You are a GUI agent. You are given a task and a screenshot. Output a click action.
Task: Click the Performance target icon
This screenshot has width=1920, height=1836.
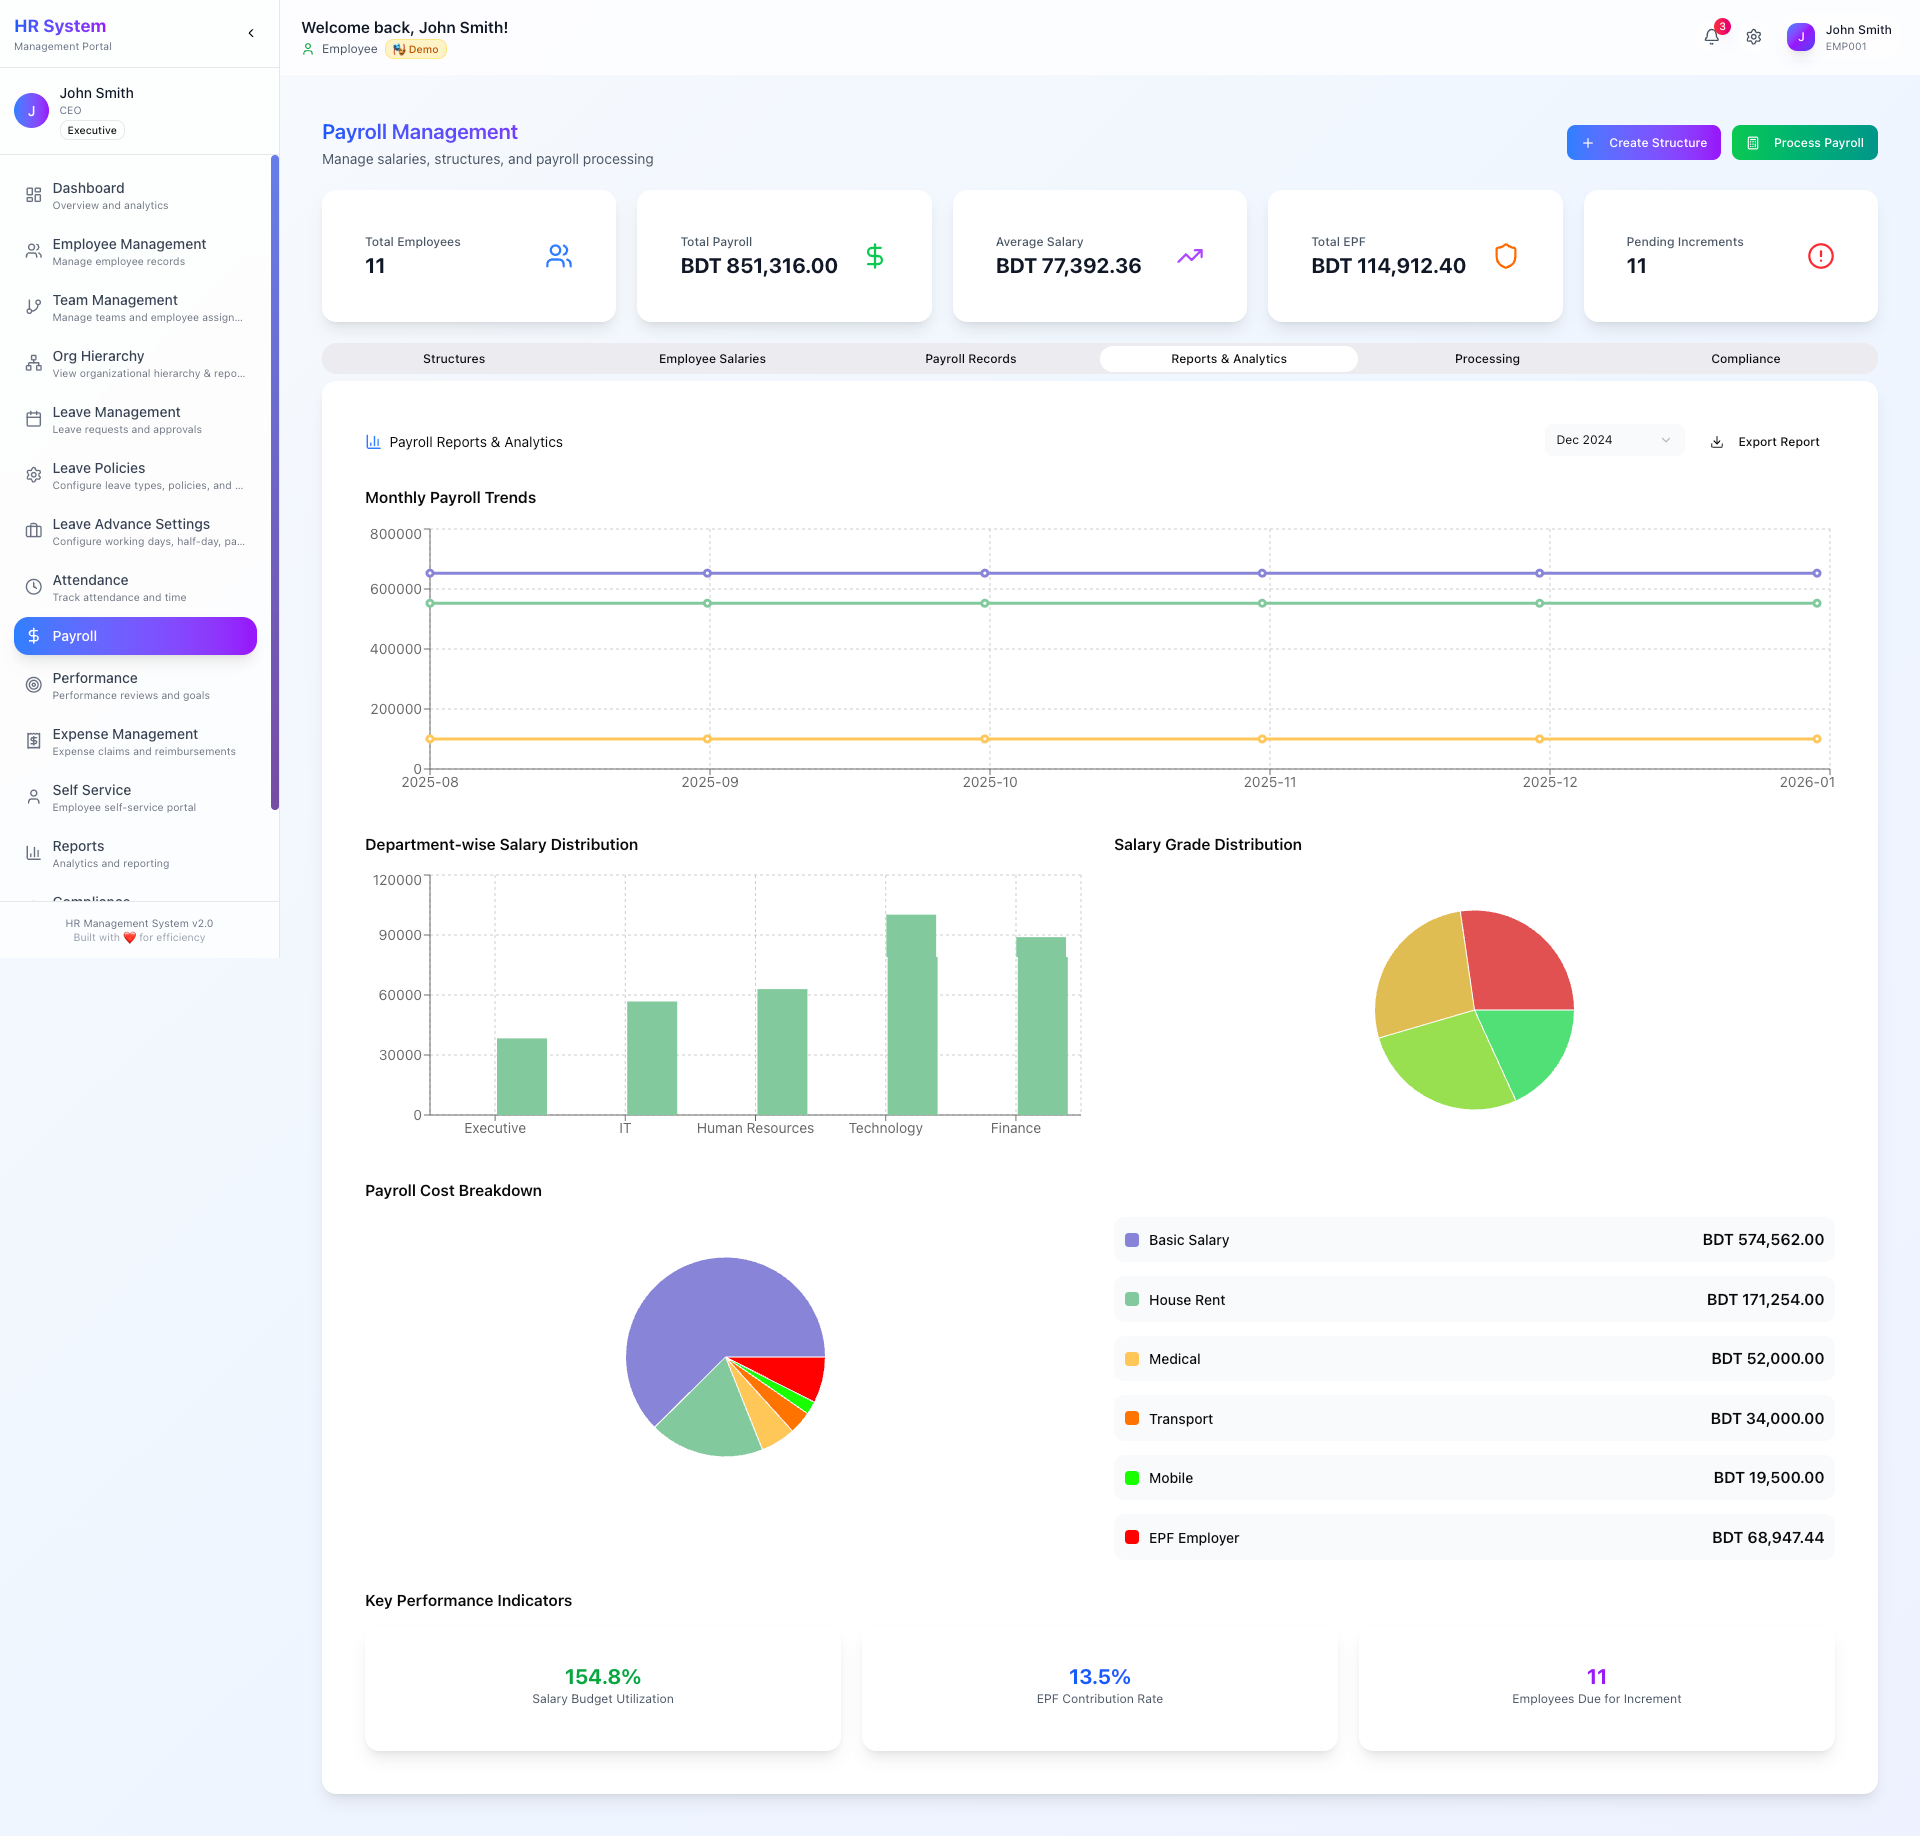(33, 685)
